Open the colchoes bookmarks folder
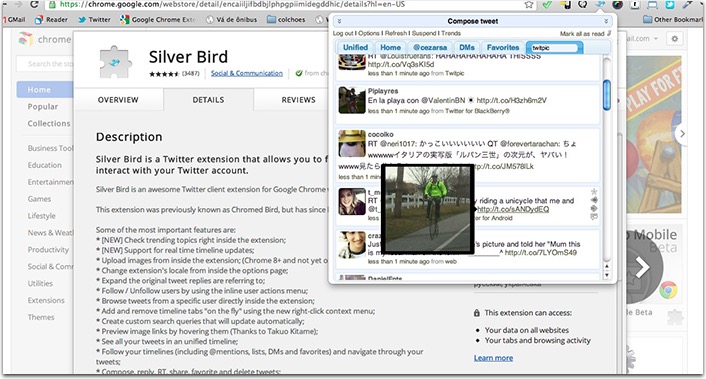706x379 pixels. (x=286, y=20)
